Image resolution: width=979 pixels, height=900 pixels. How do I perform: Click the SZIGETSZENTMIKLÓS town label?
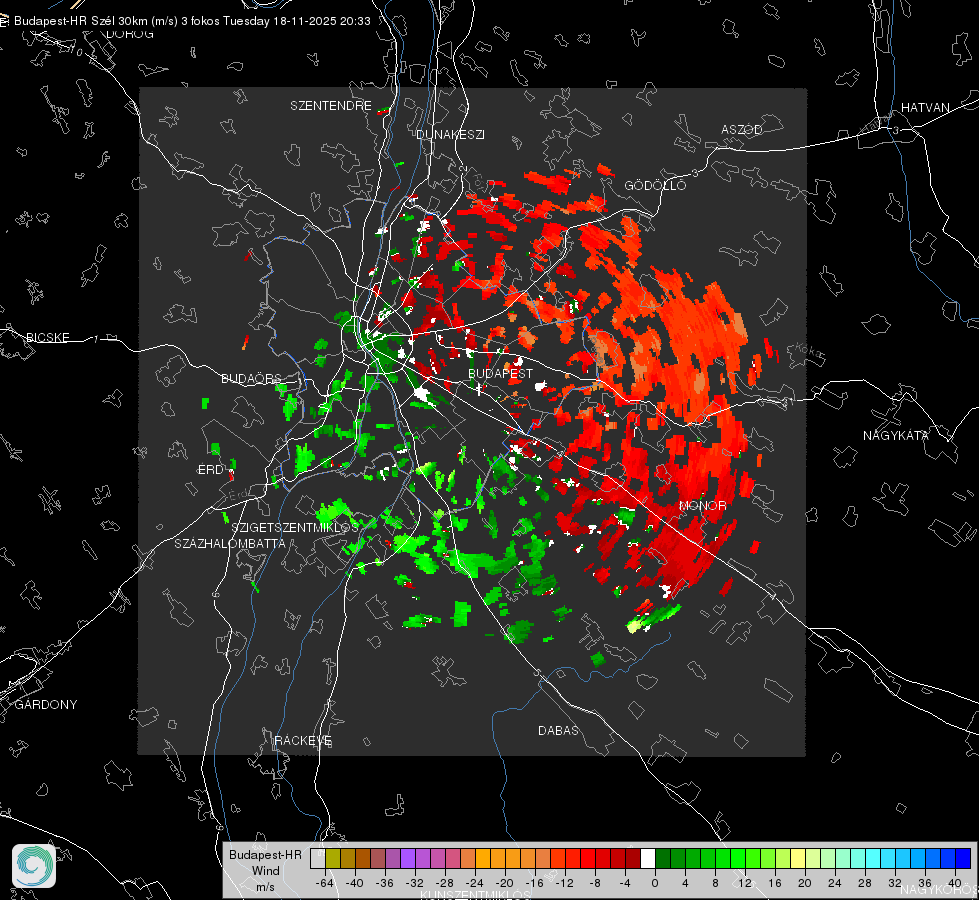(295, 528)
